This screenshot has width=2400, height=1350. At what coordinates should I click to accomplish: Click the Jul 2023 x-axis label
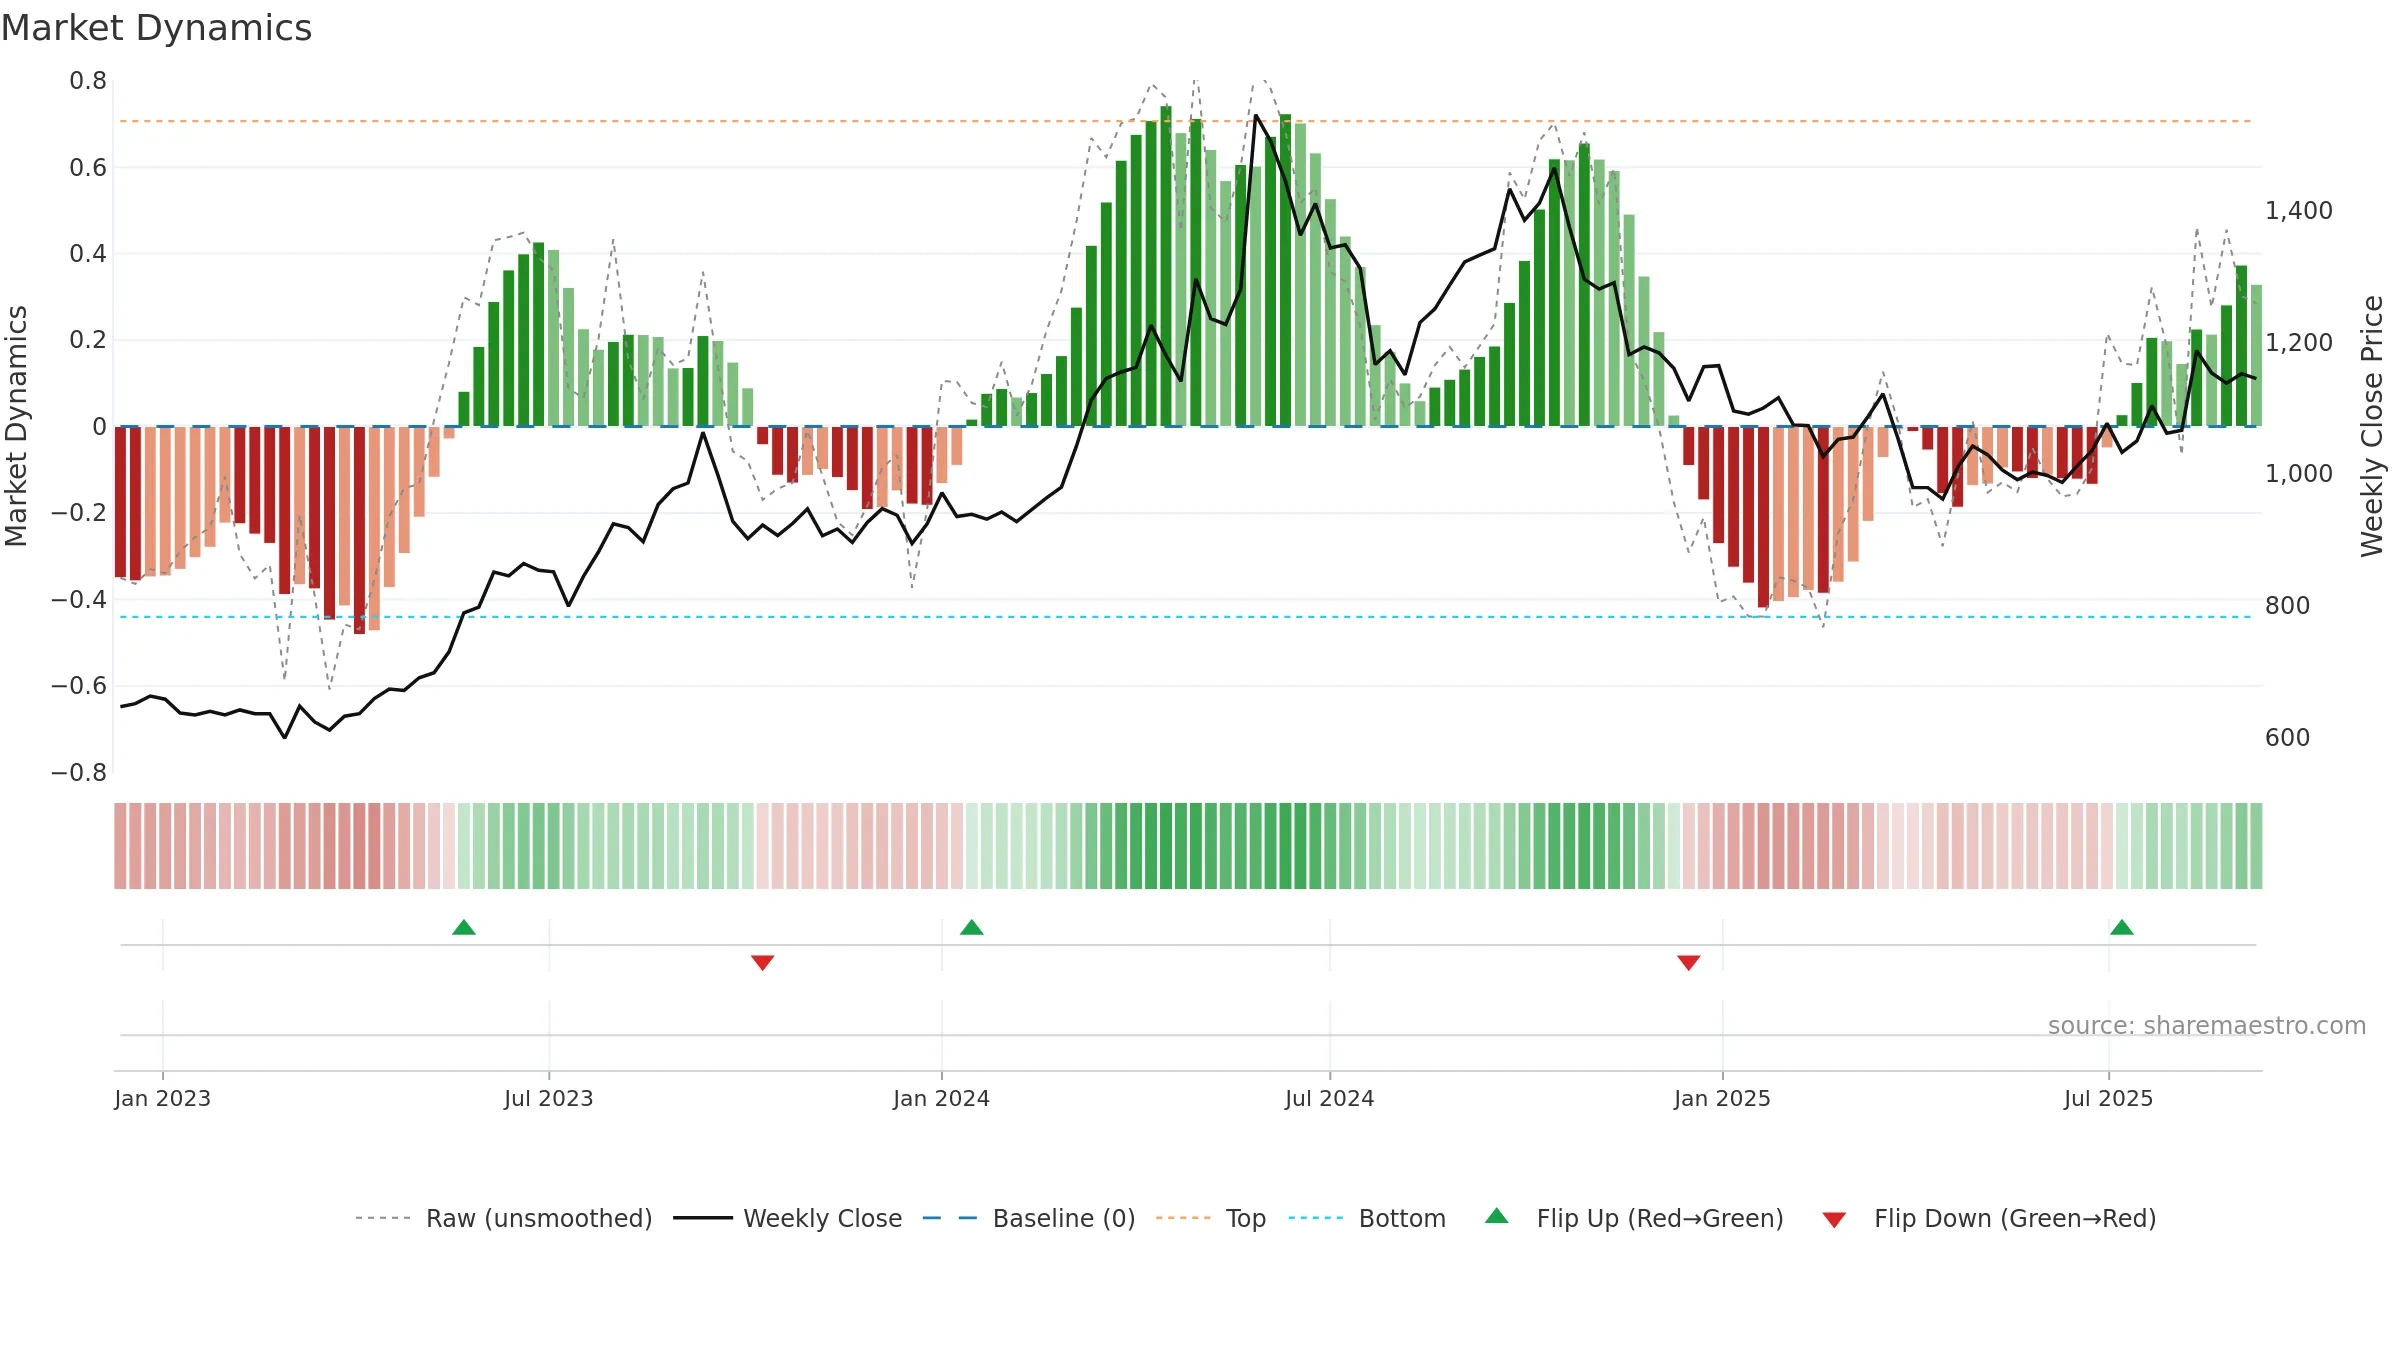point(549,1098)
